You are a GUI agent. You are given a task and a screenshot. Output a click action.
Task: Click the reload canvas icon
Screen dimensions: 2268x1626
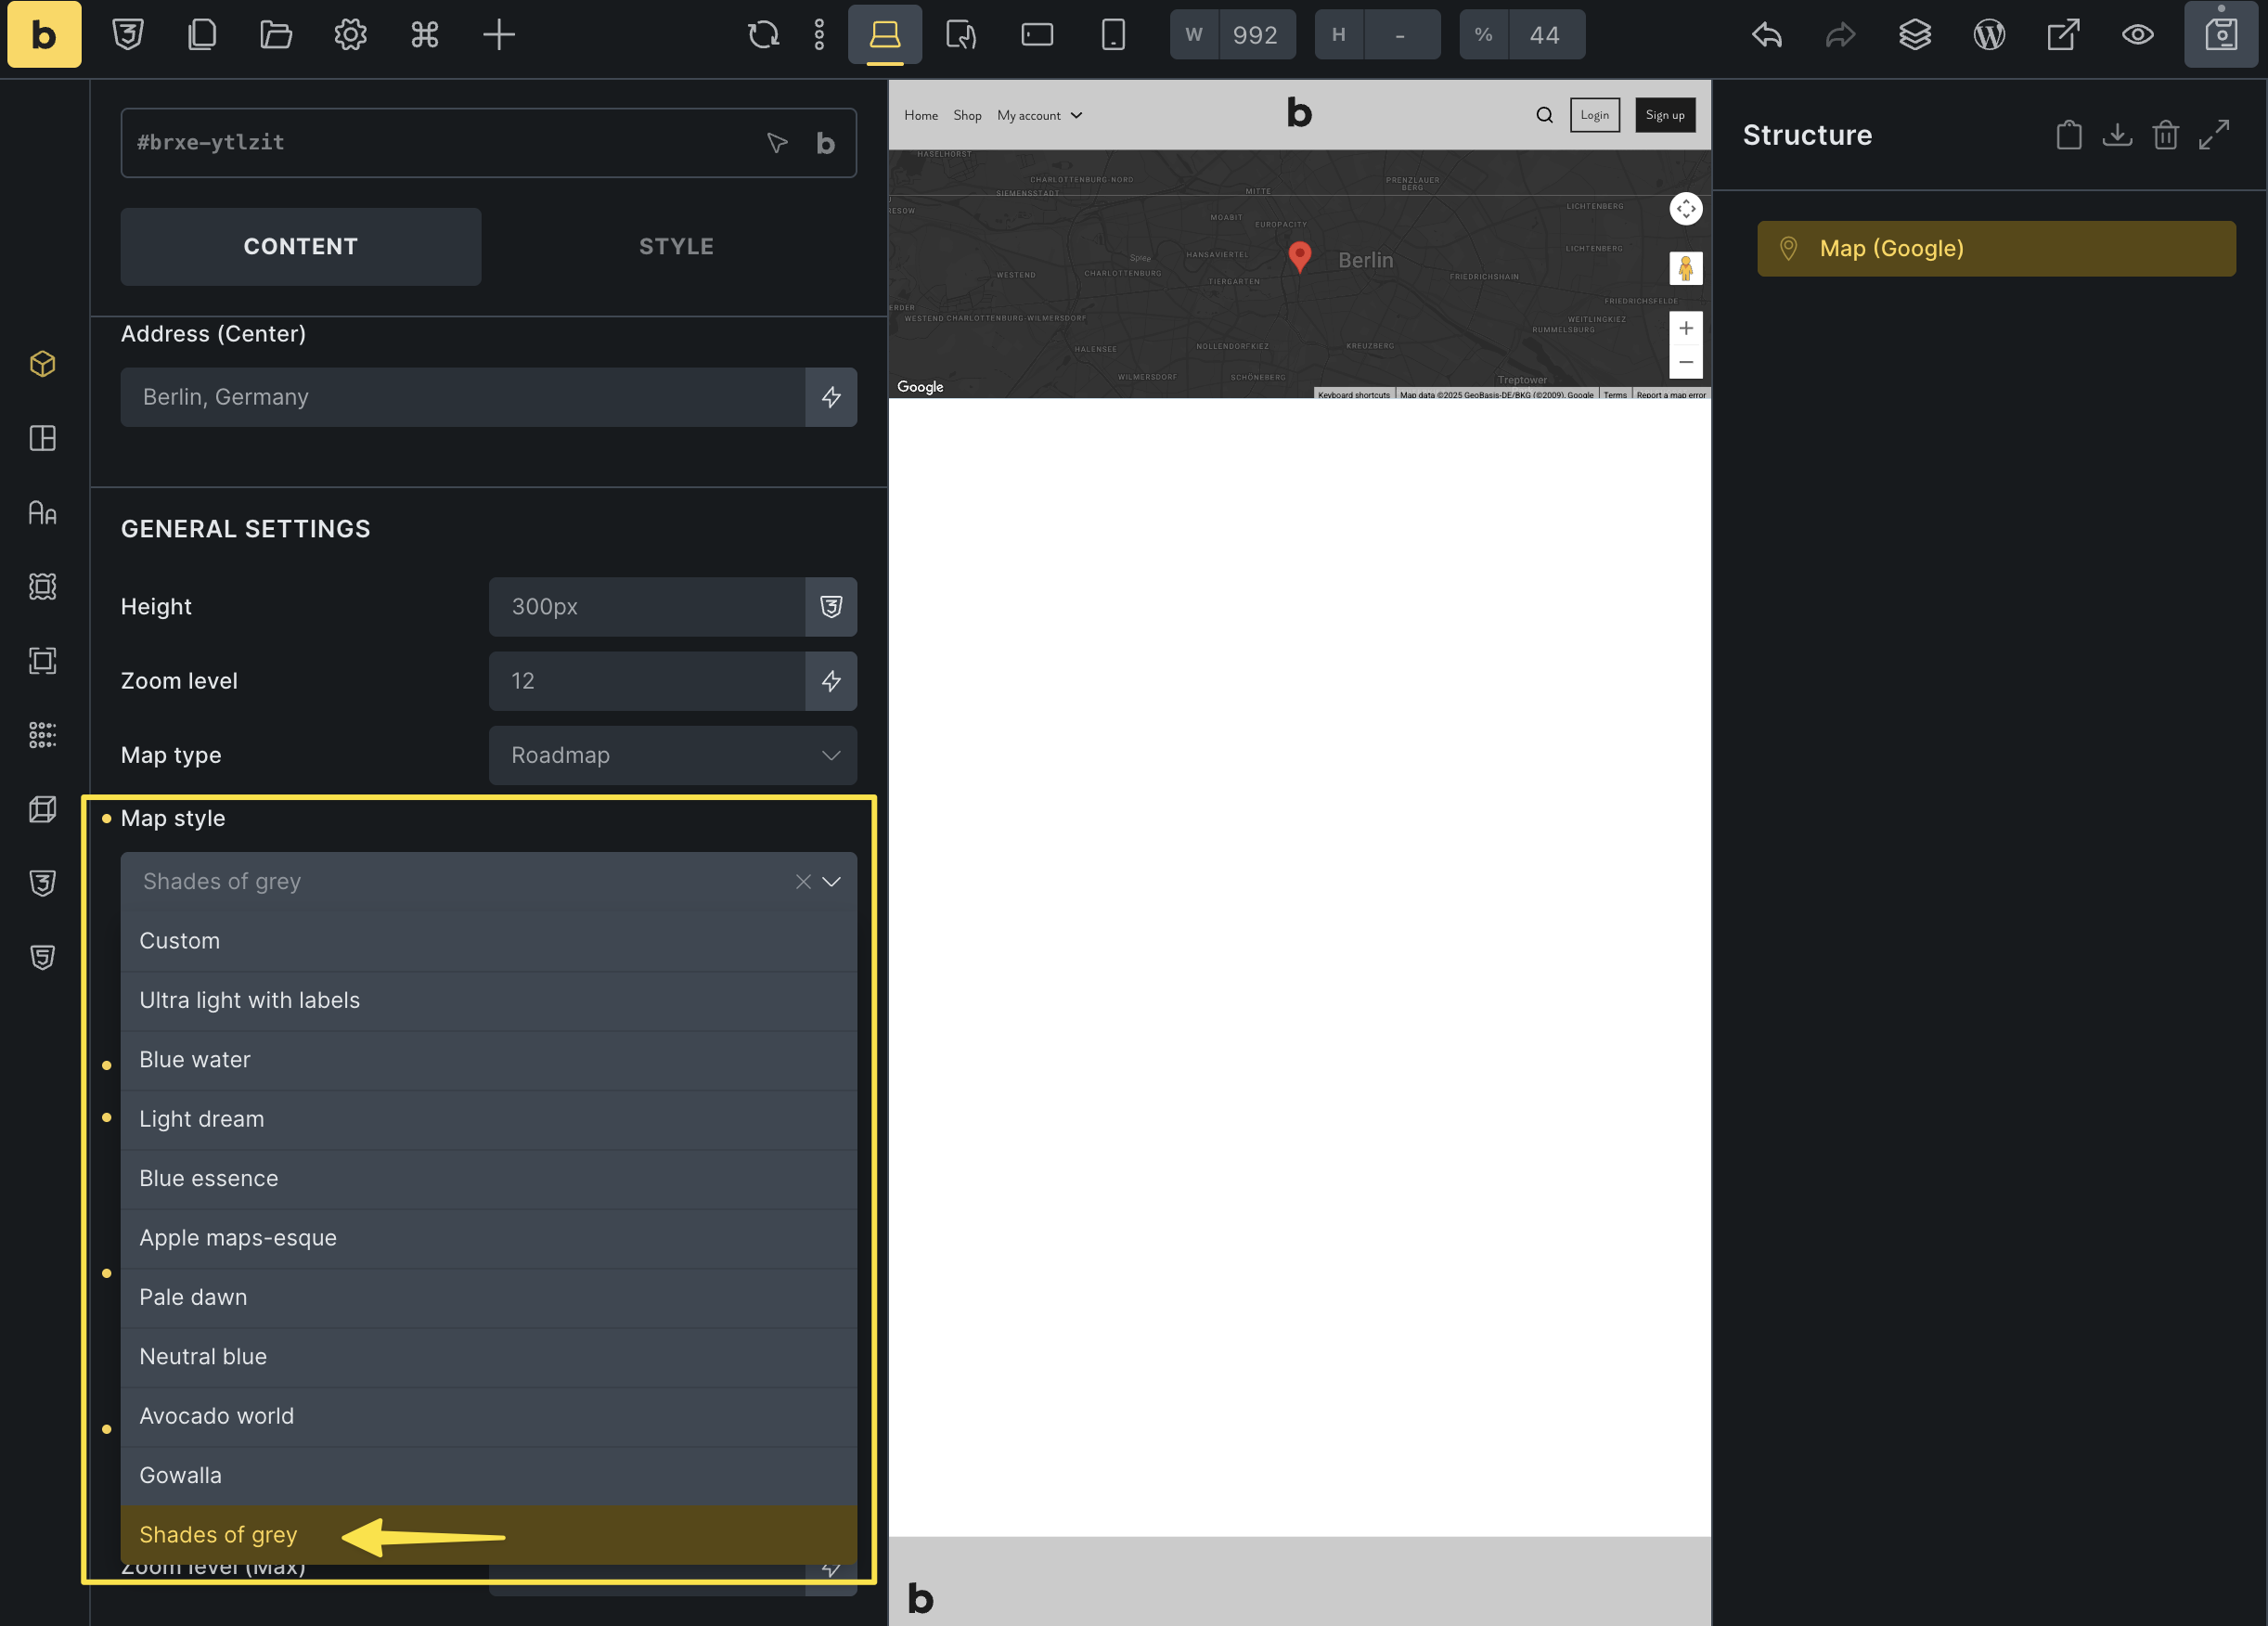click(x=763, y=35)
